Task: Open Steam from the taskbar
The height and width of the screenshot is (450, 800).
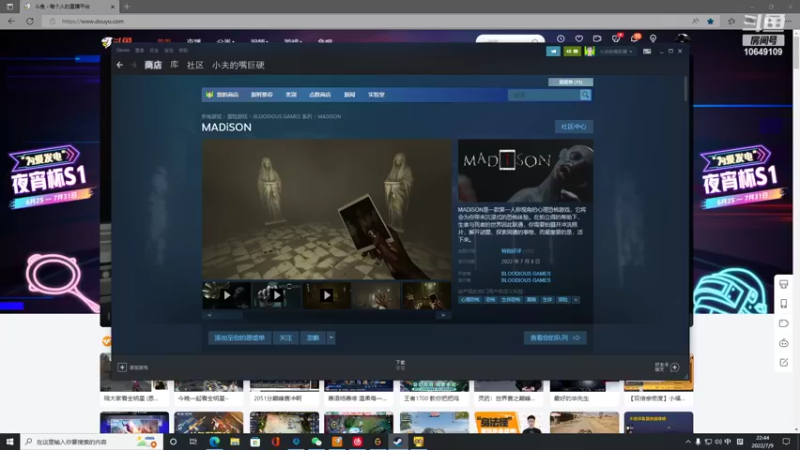Action: click(x=397, y=441)
